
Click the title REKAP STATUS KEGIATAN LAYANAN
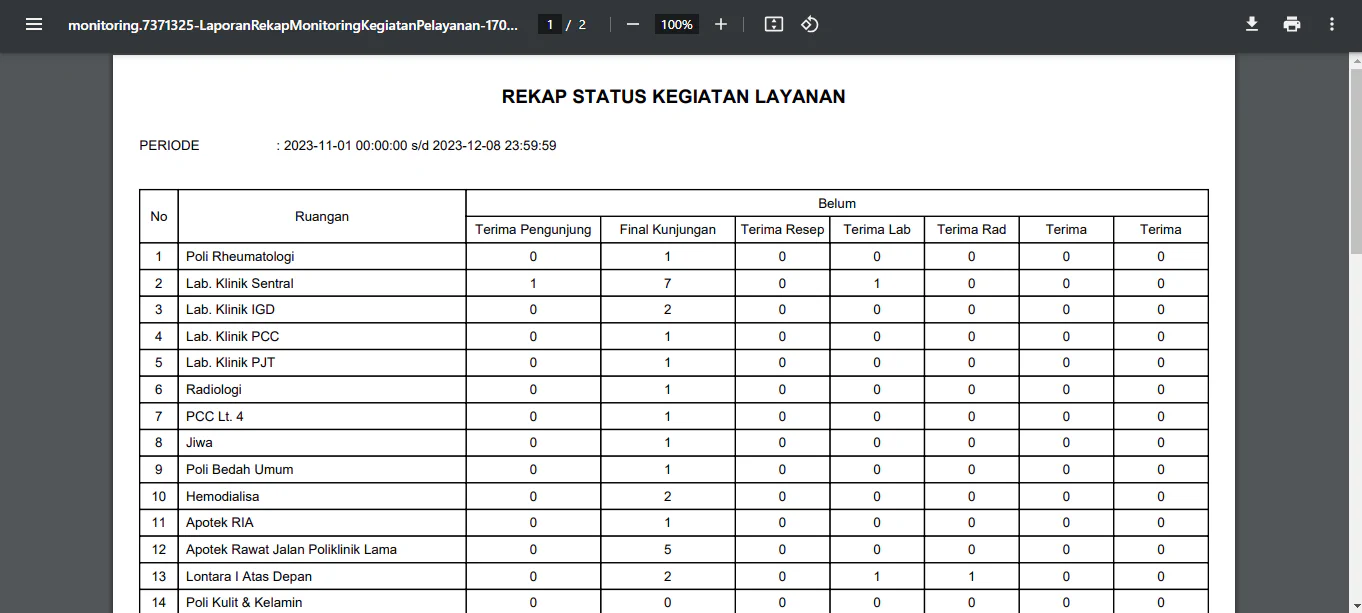tap(674, 97)
